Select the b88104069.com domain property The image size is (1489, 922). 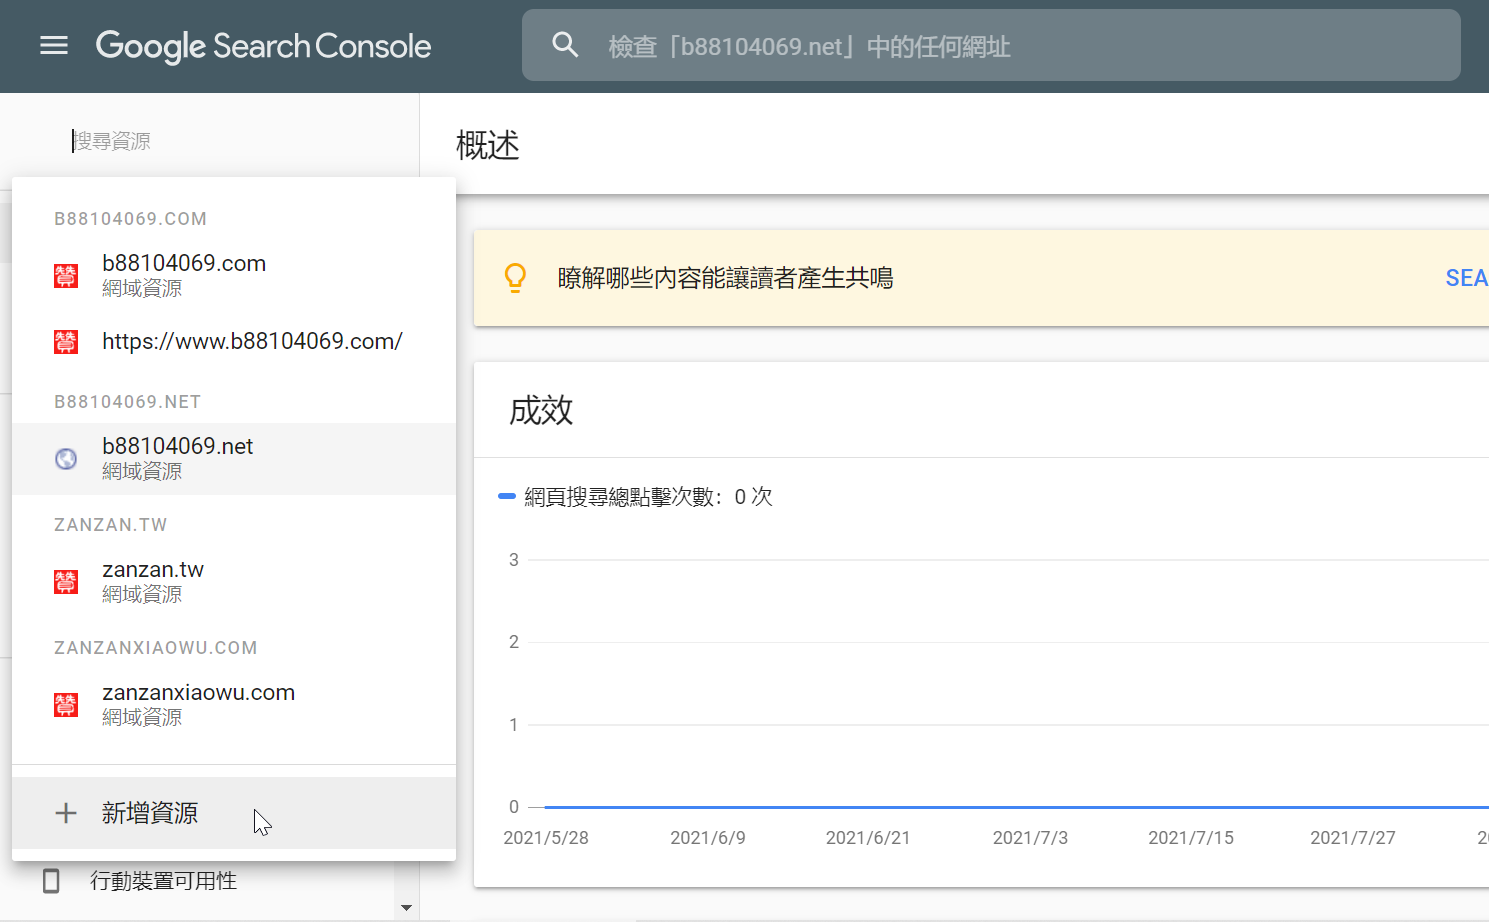point(234,275)
